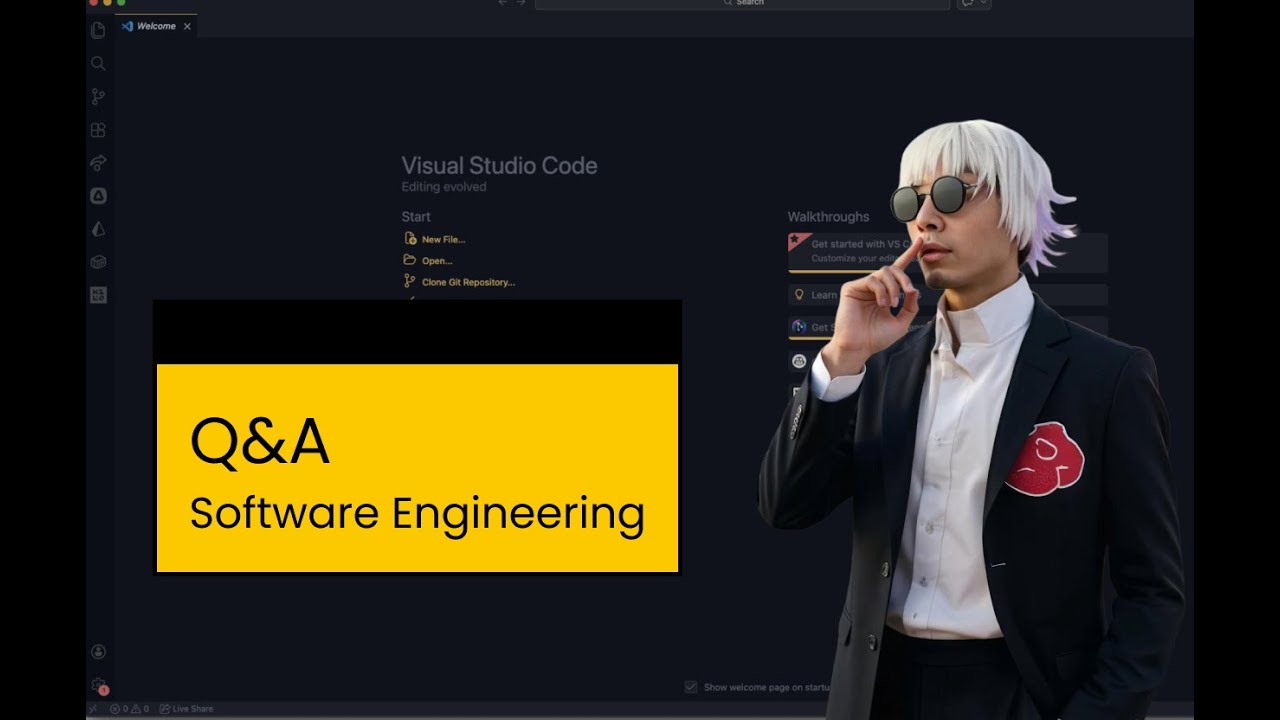Viewport: 1280px width, 720px height.
Task: Click the remote window icon in status bar
Action: [x=93, y=709]
